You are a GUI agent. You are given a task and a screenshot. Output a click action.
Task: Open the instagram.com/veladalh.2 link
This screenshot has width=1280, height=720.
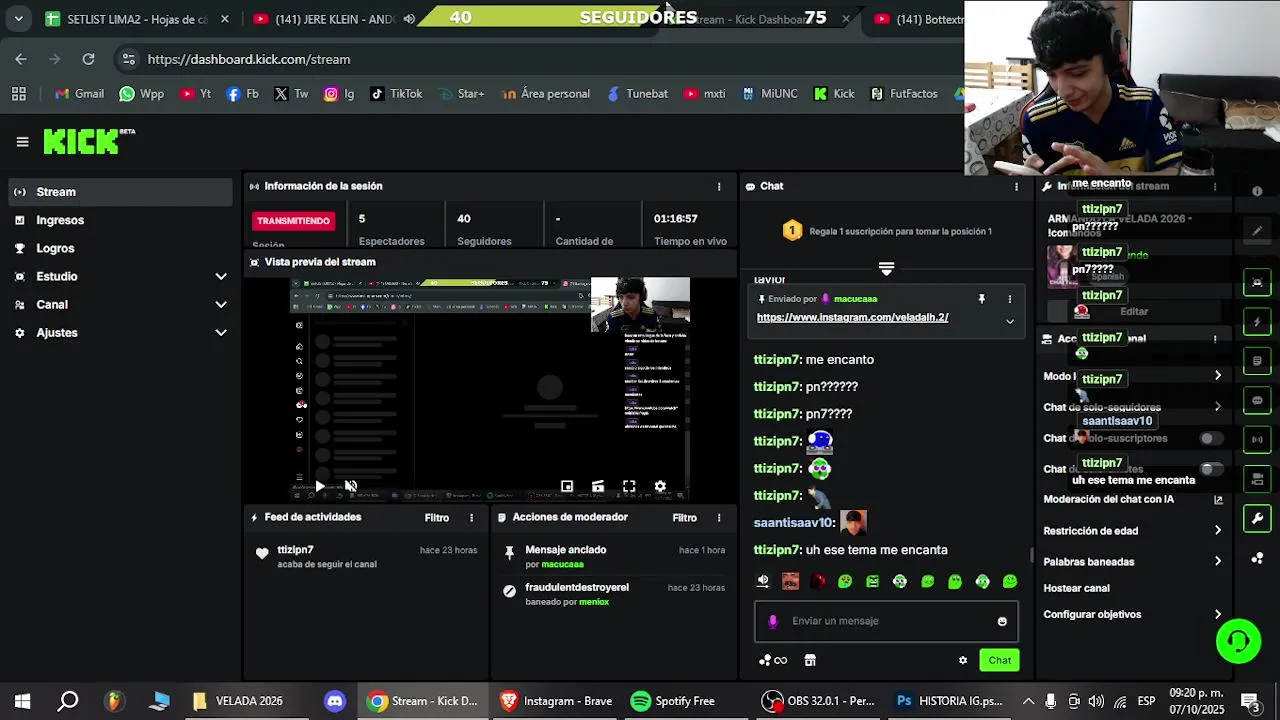tap(852, 317)
